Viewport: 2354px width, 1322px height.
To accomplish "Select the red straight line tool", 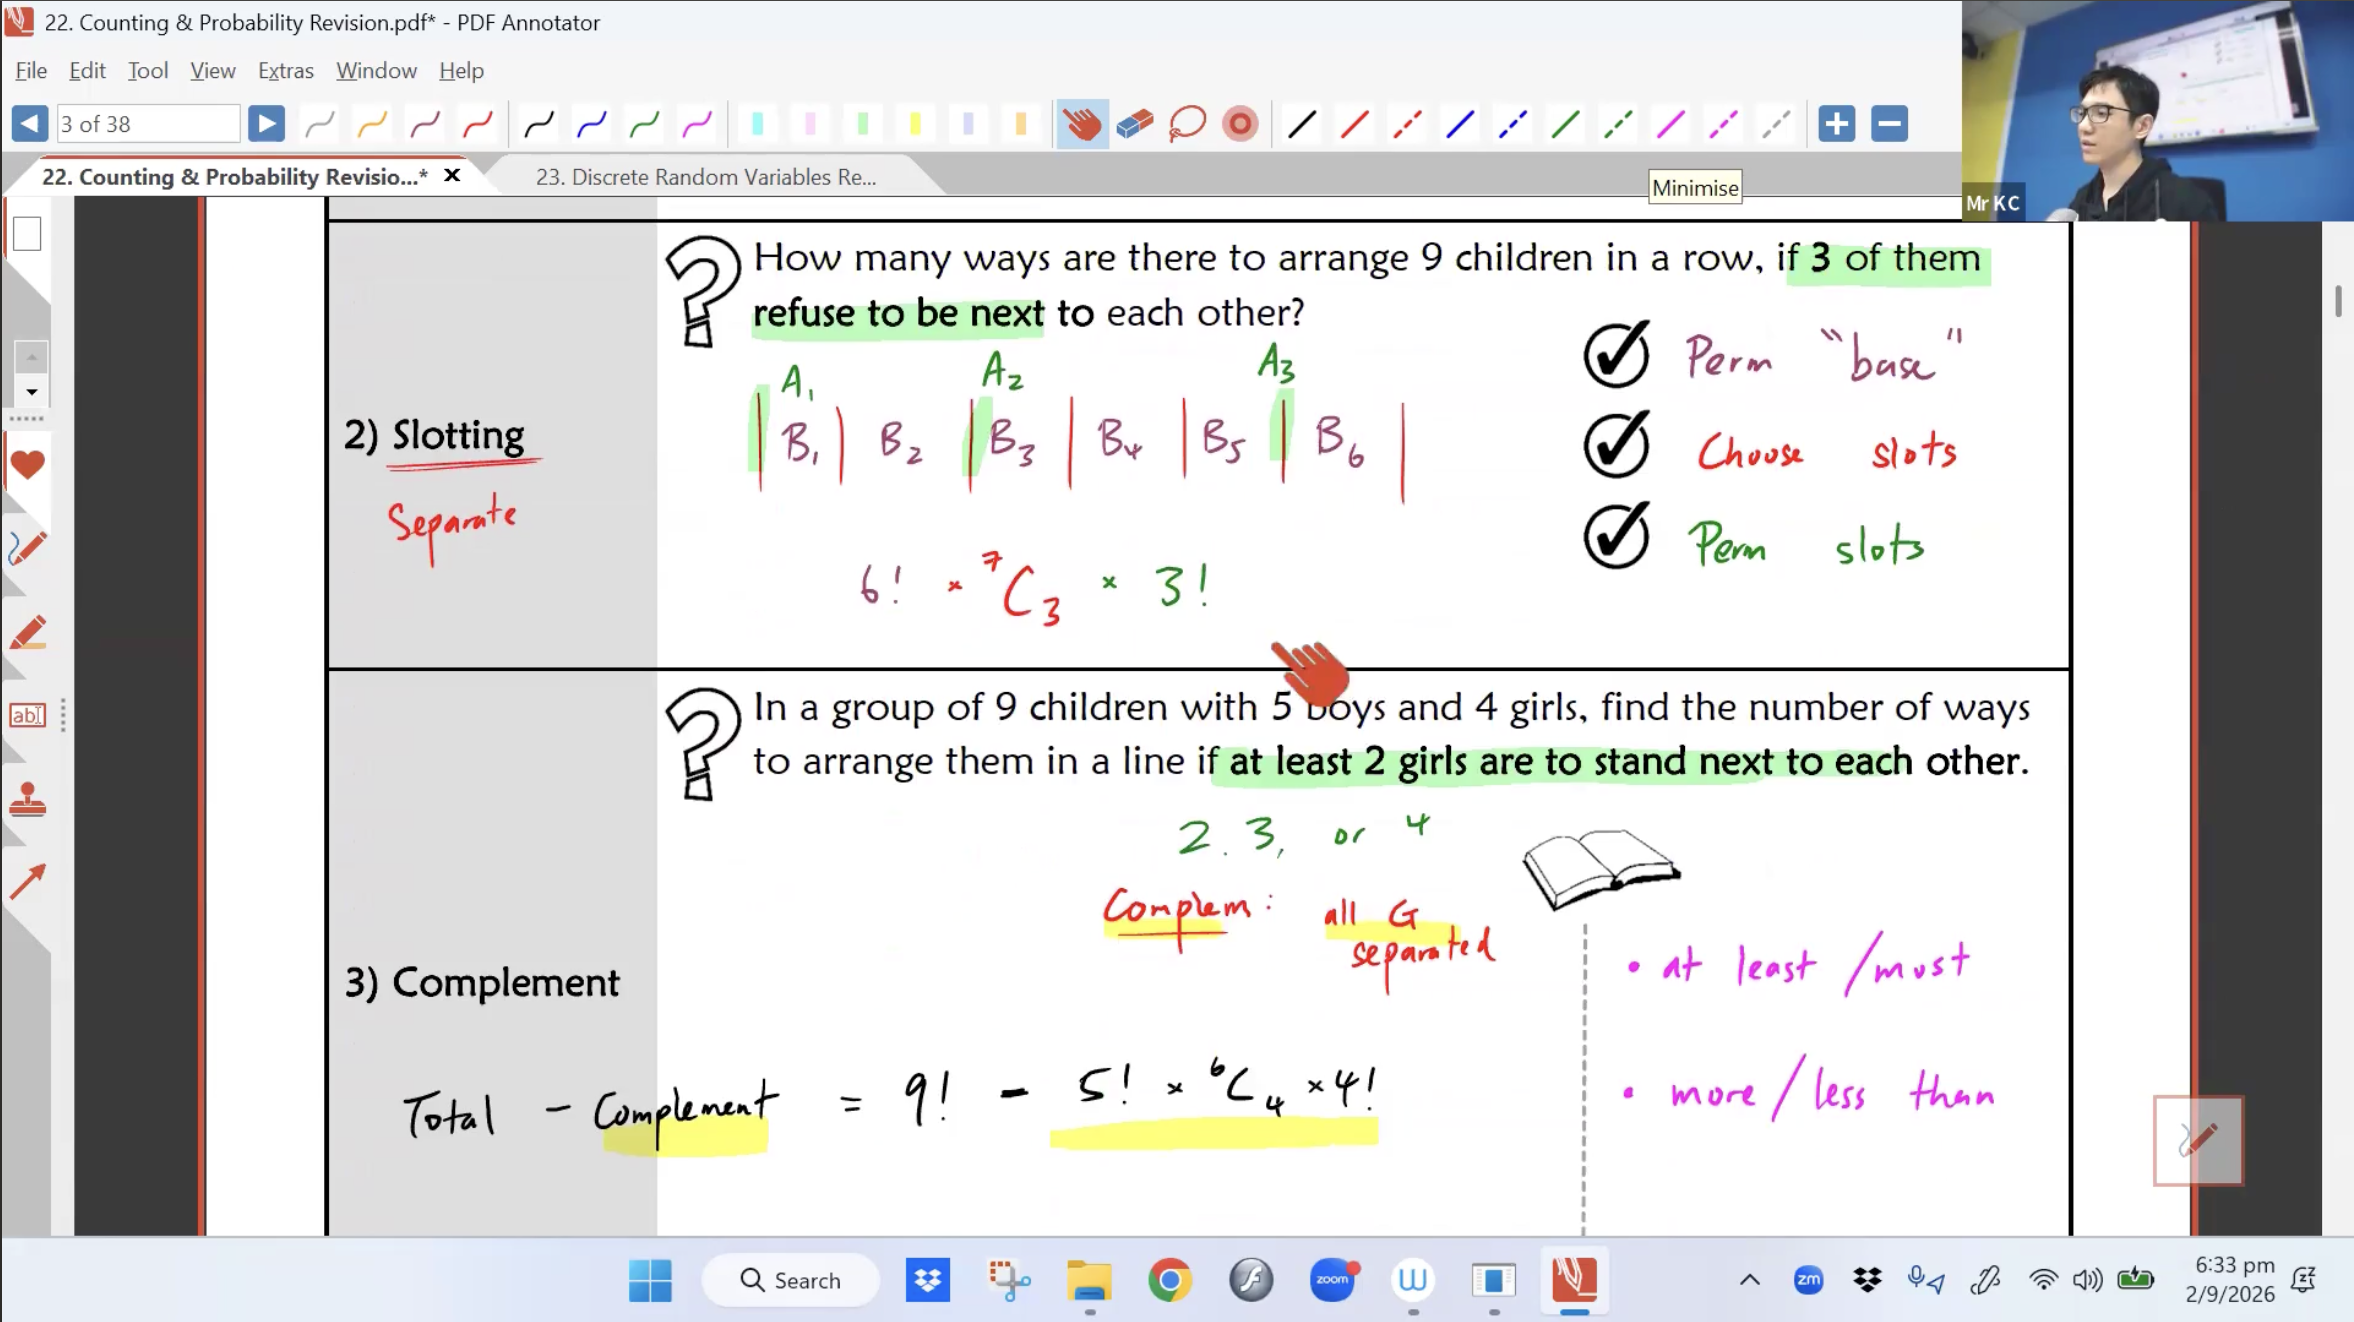I will [1354, 124].
